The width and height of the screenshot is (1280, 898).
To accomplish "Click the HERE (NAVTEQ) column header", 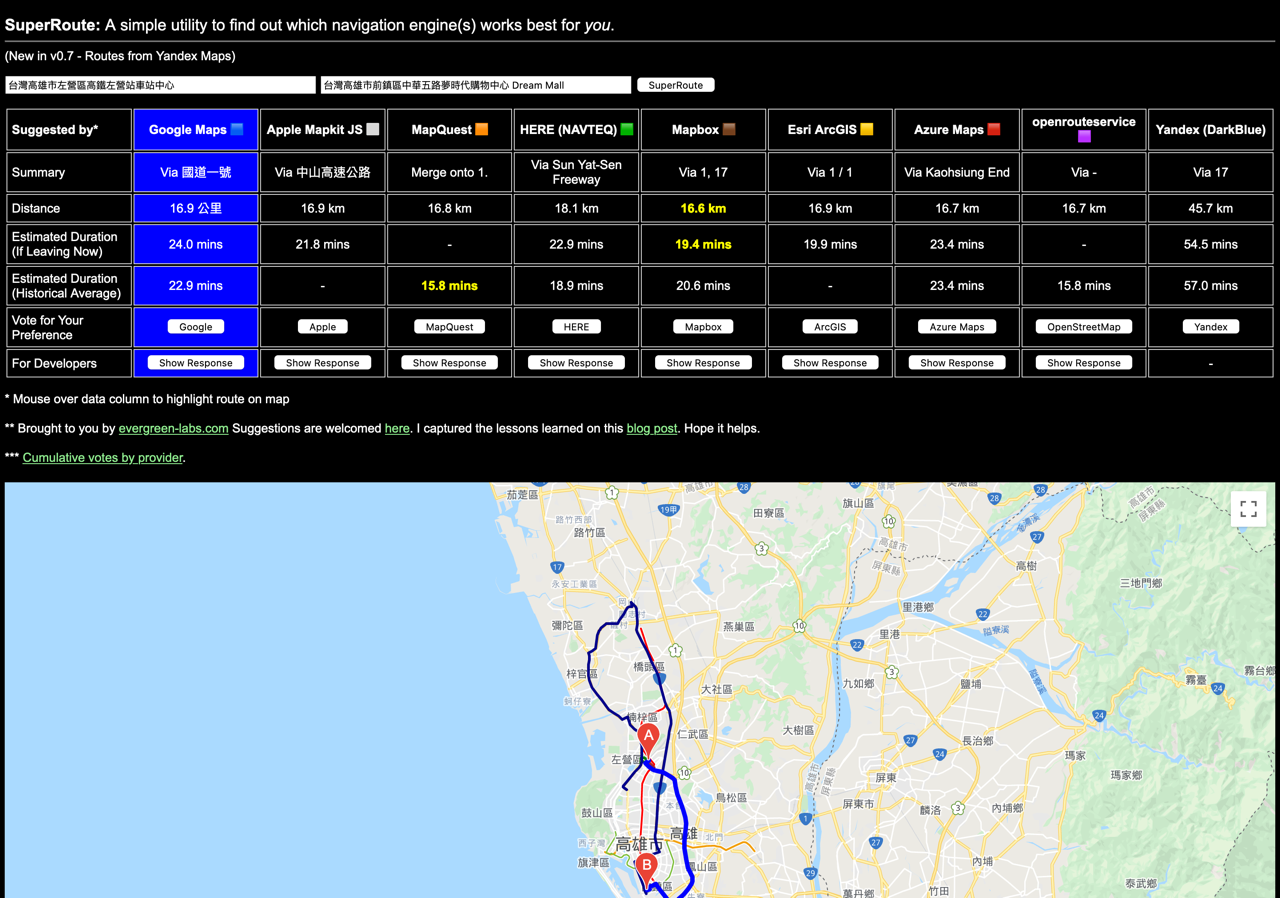I will [x=577, y=130].
